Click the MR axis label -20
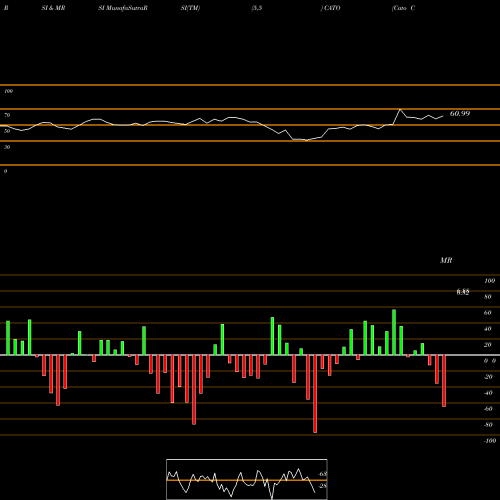 pyautogui.click(x=488, y=377)
